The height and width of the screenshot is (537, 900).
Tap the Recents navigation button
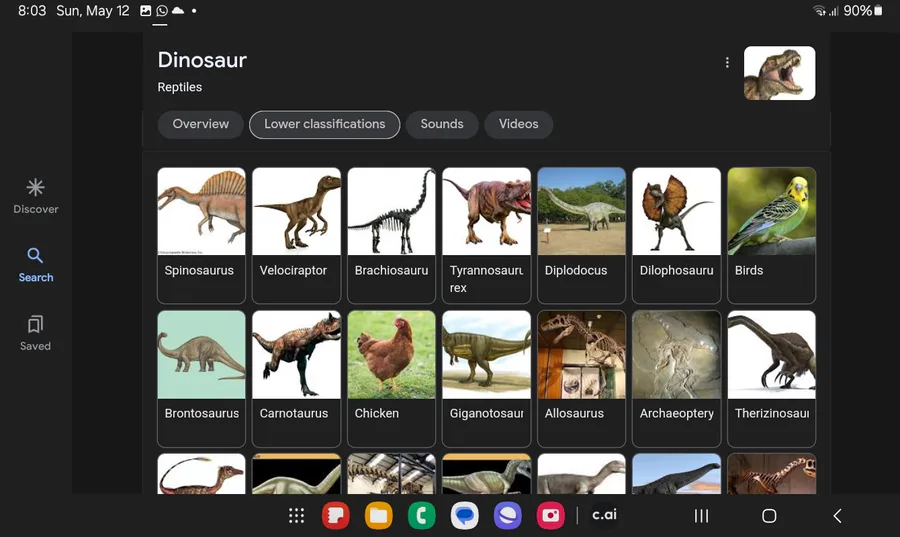[701, 516]
